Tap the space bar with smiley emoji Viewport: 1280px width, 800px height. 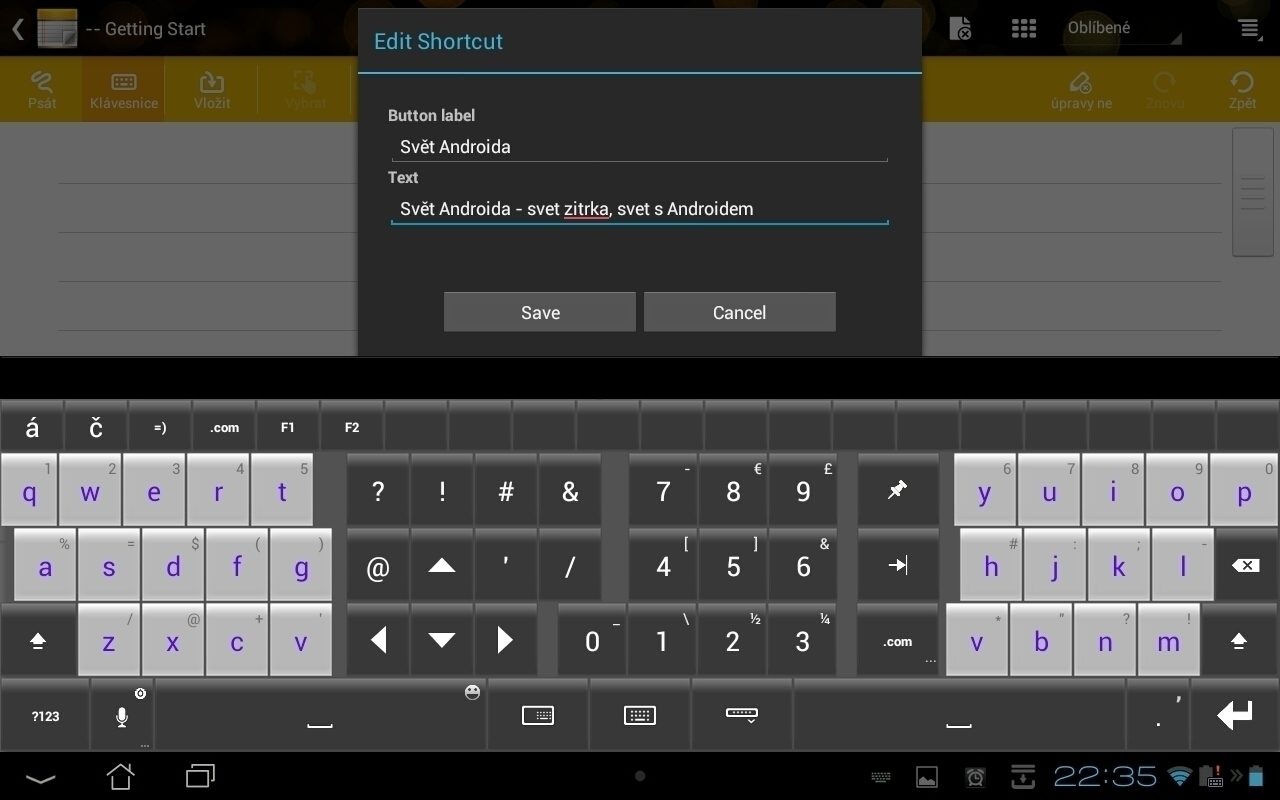click(x=320, y=715)
